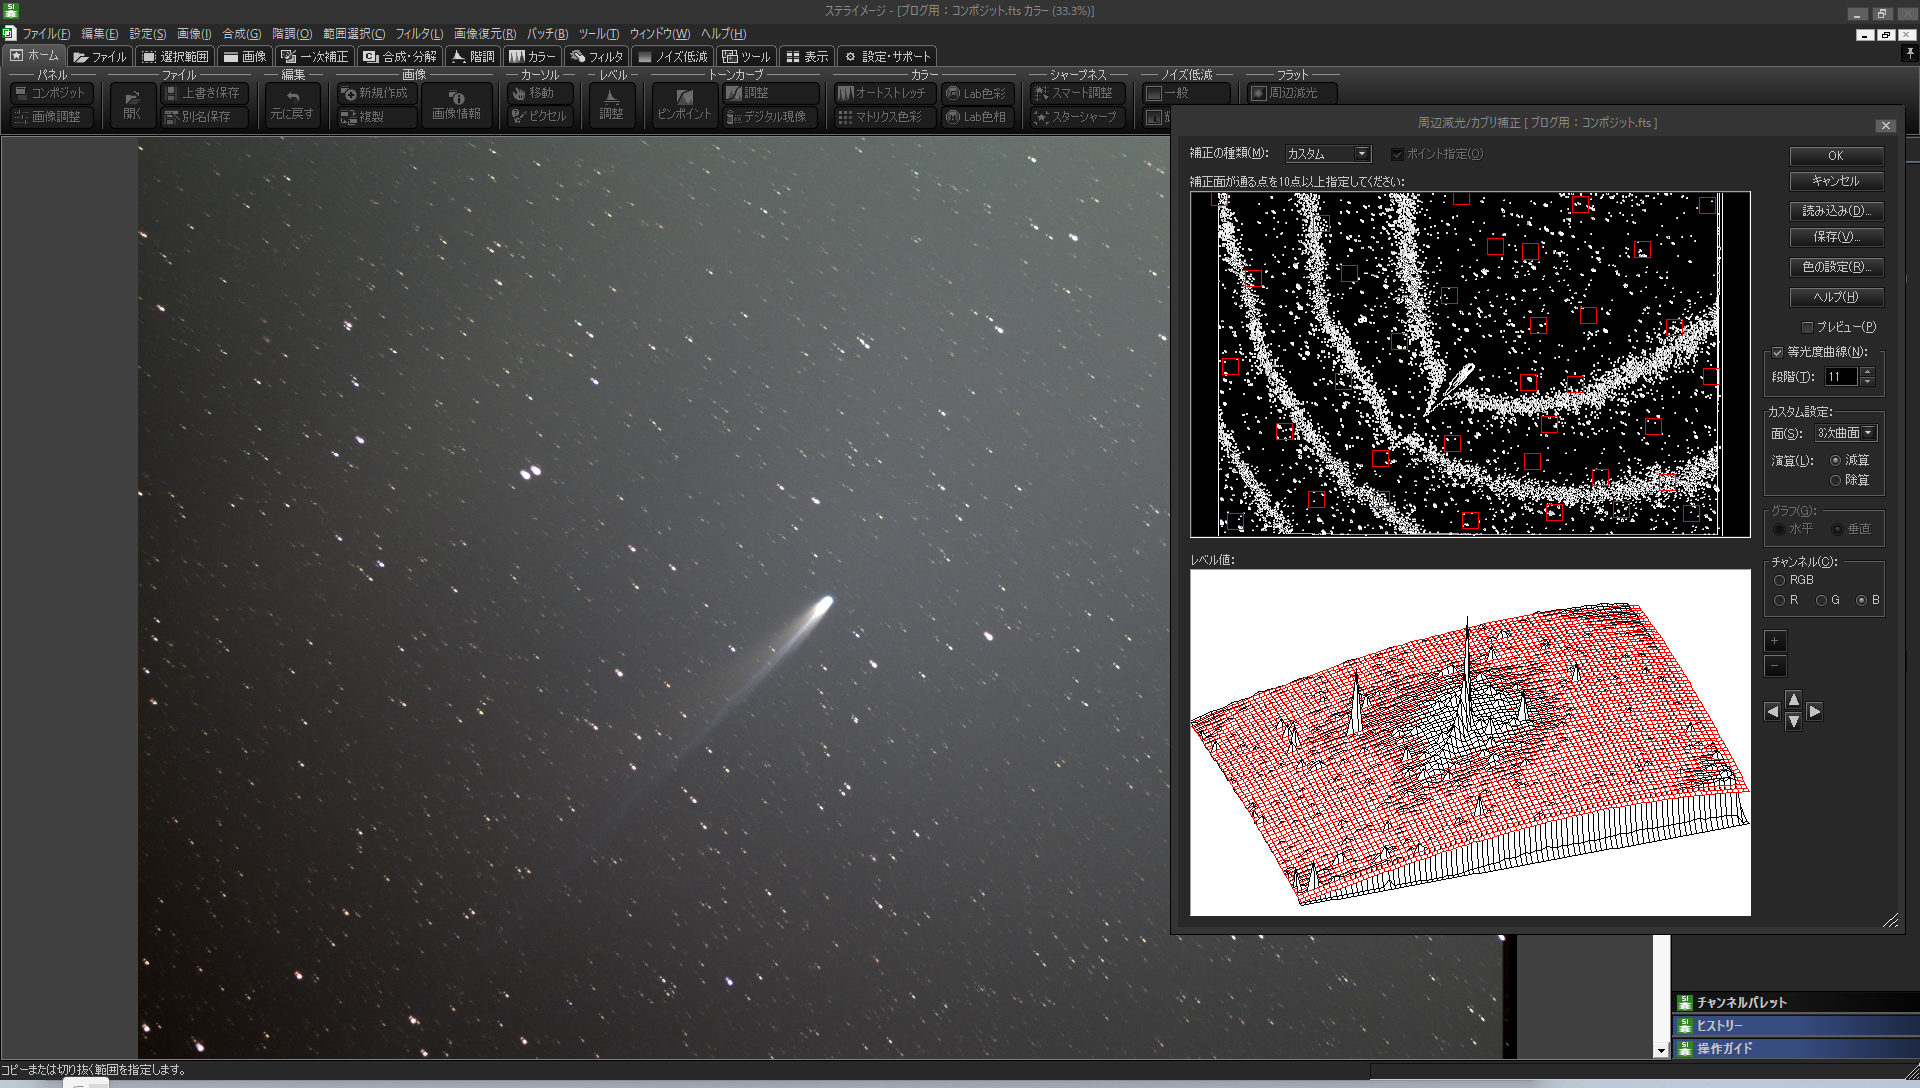1920x1088 pixels.
Task: Select the ピンポイント tone curve tool
Action: point(684,104)
